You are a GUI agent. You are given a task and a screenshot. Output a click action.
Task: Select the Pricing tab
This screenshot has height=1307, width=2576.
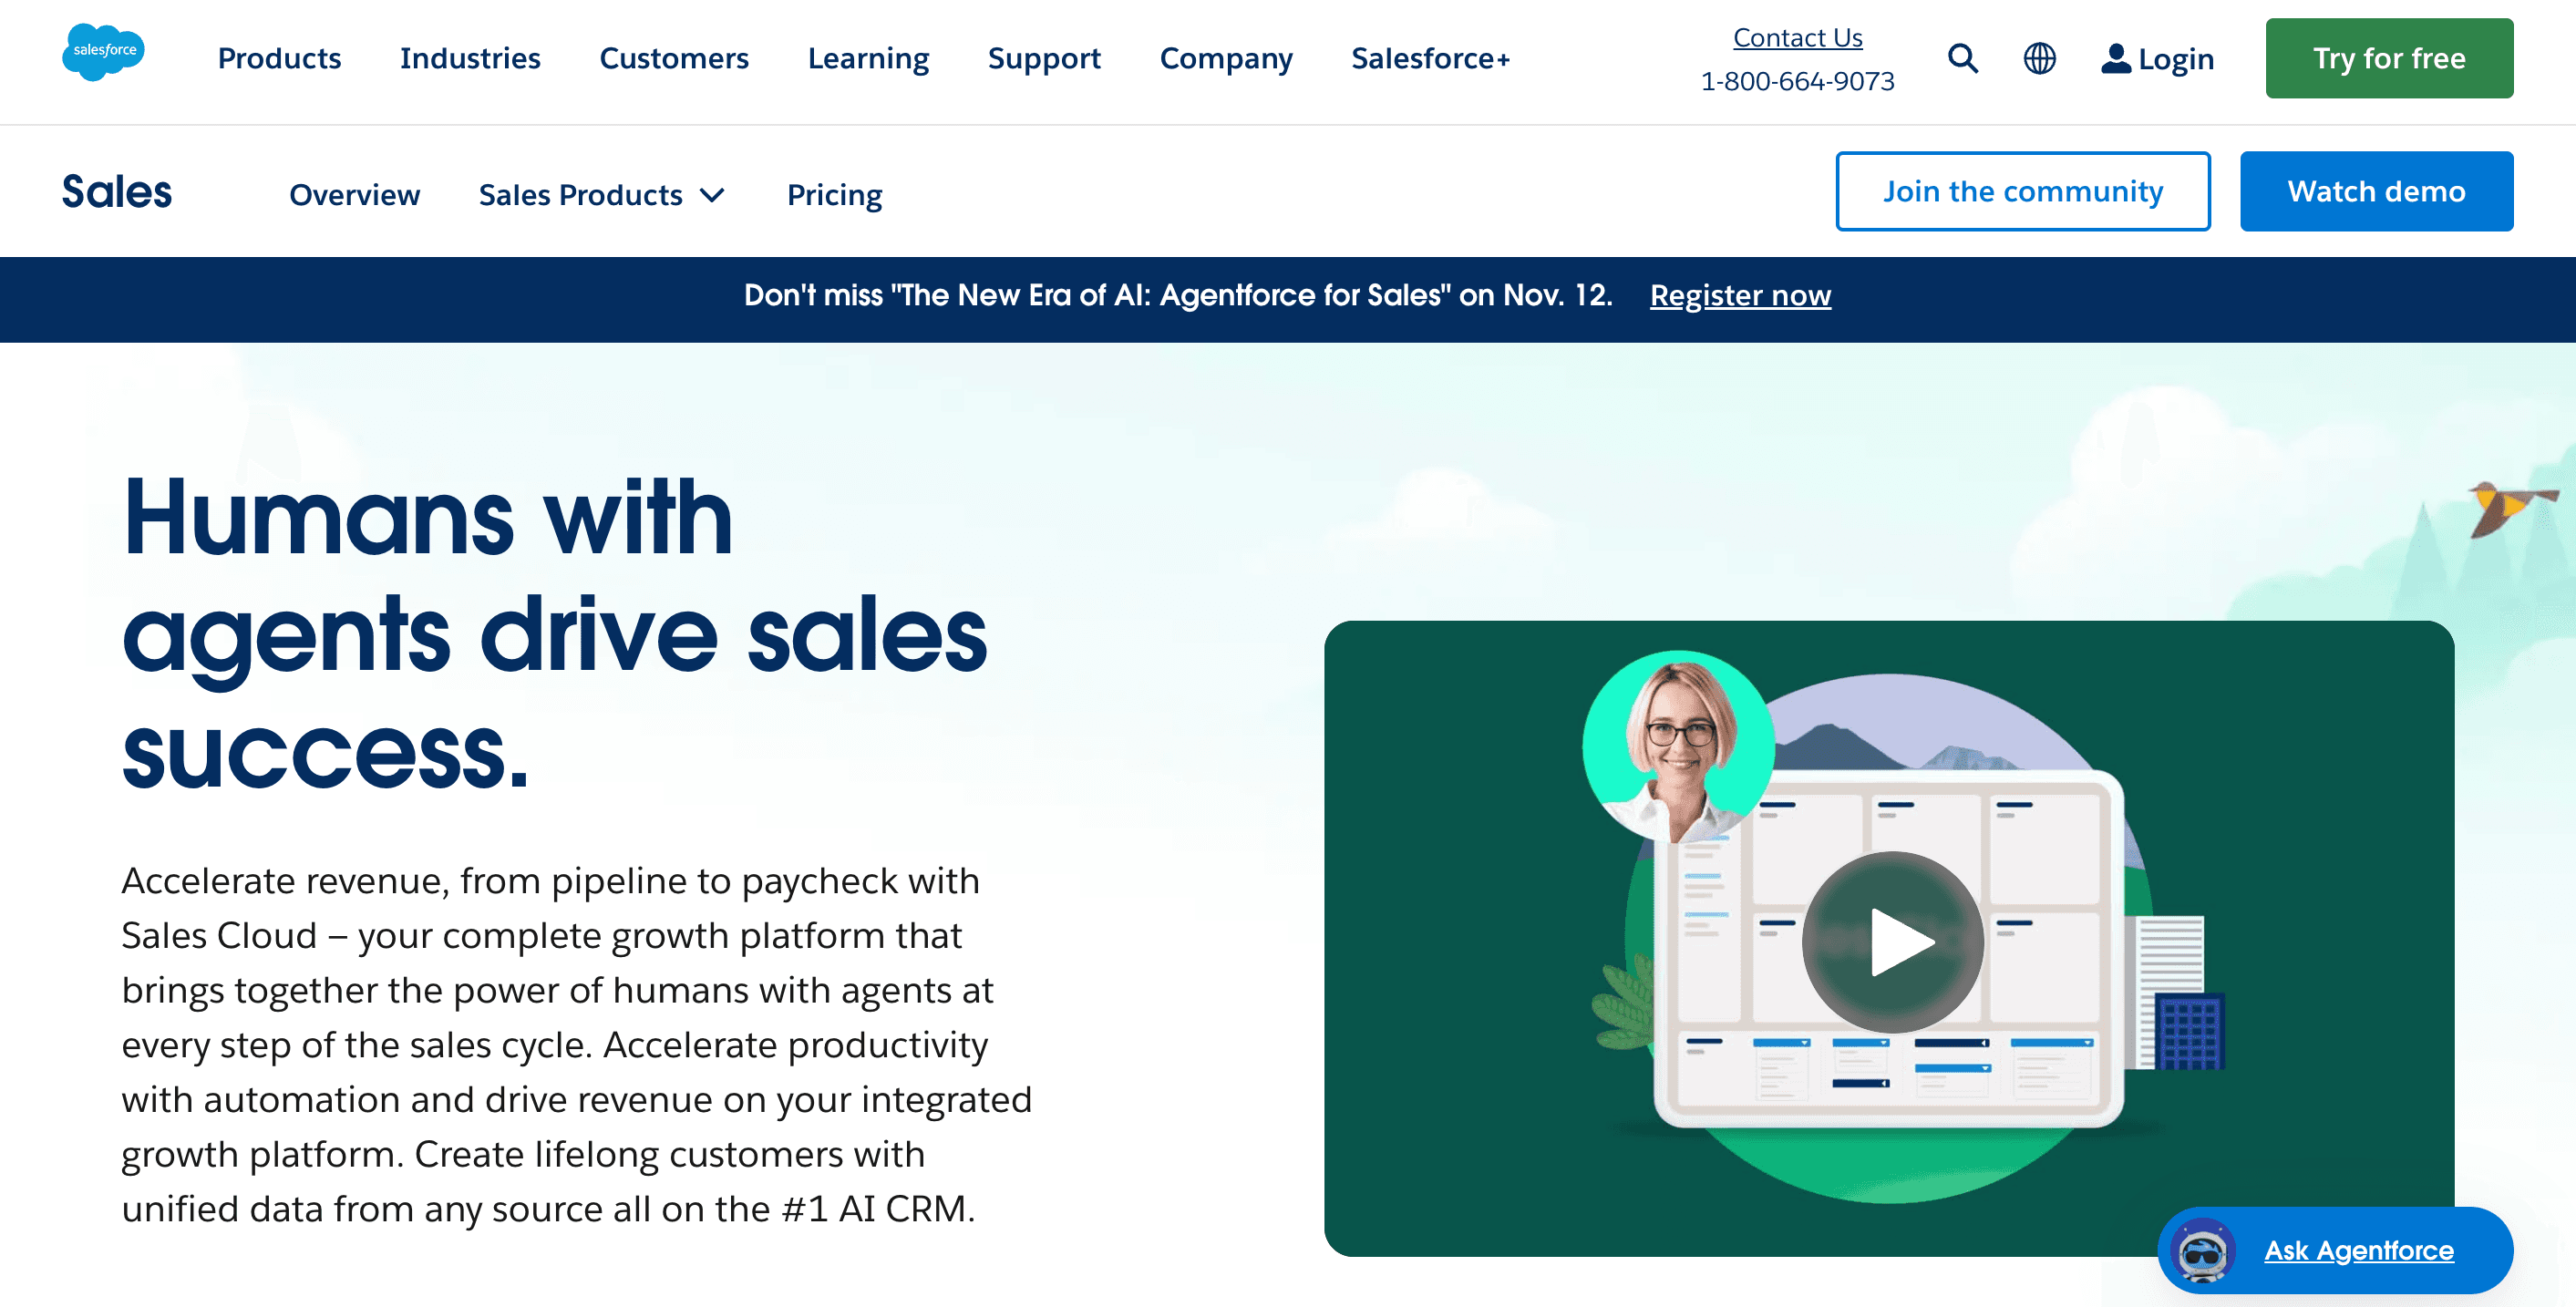tap(834, 194)
